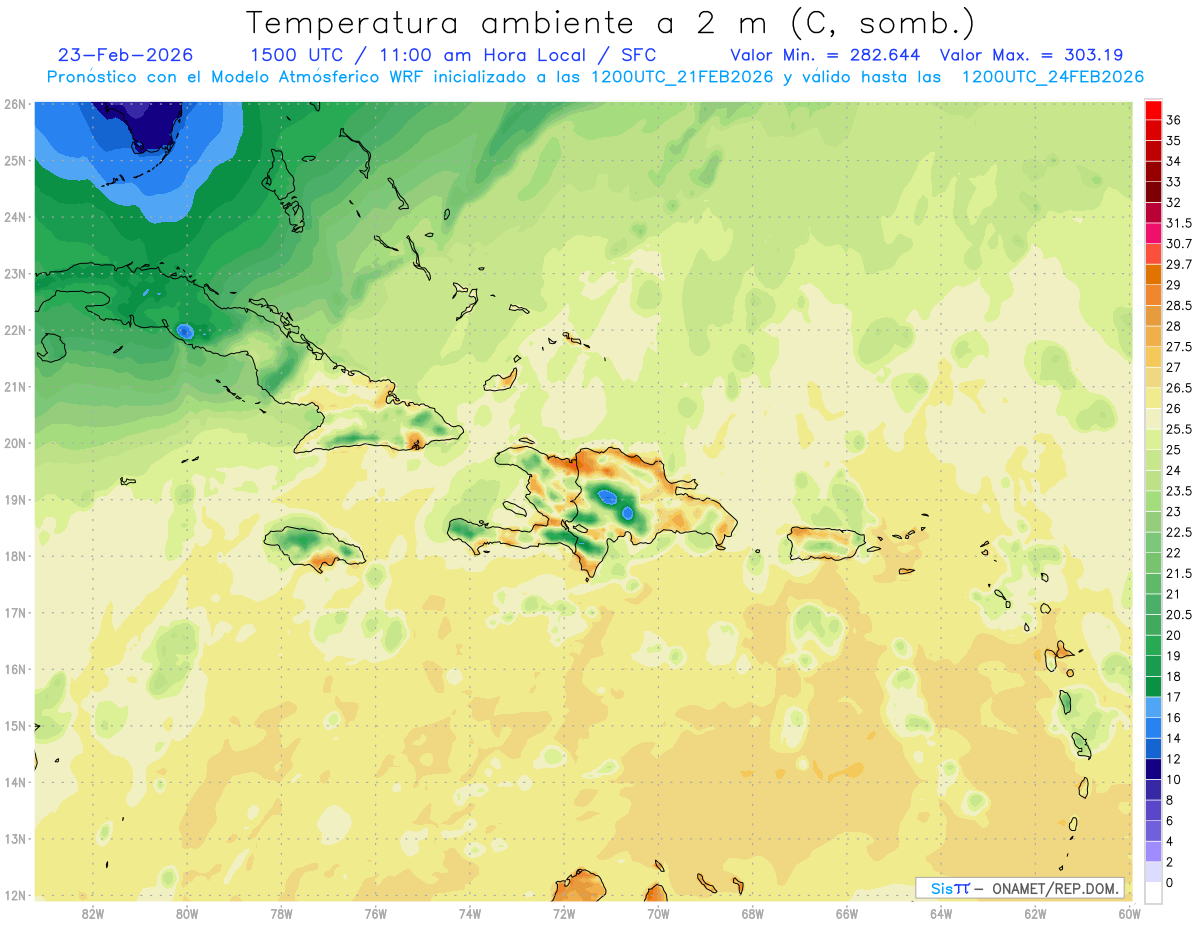Click the color scale value 29.7
1200x927 pixels.
tap(1179, 265)
